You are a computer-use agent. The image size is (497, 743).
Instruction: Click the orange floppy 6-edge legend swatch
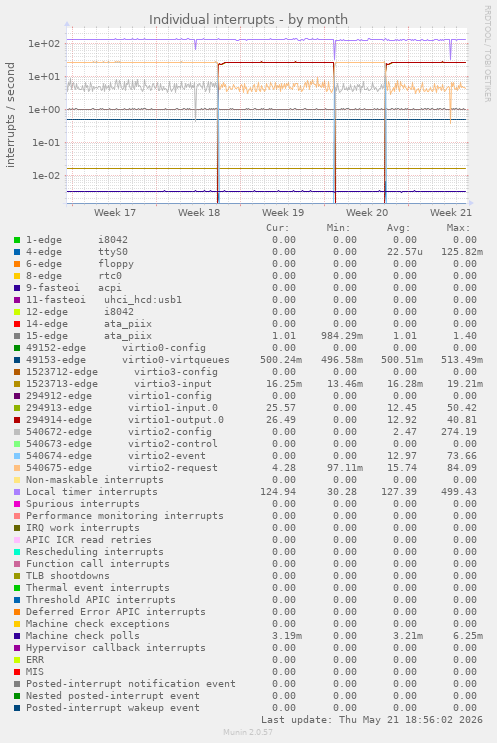click(17, 264)
